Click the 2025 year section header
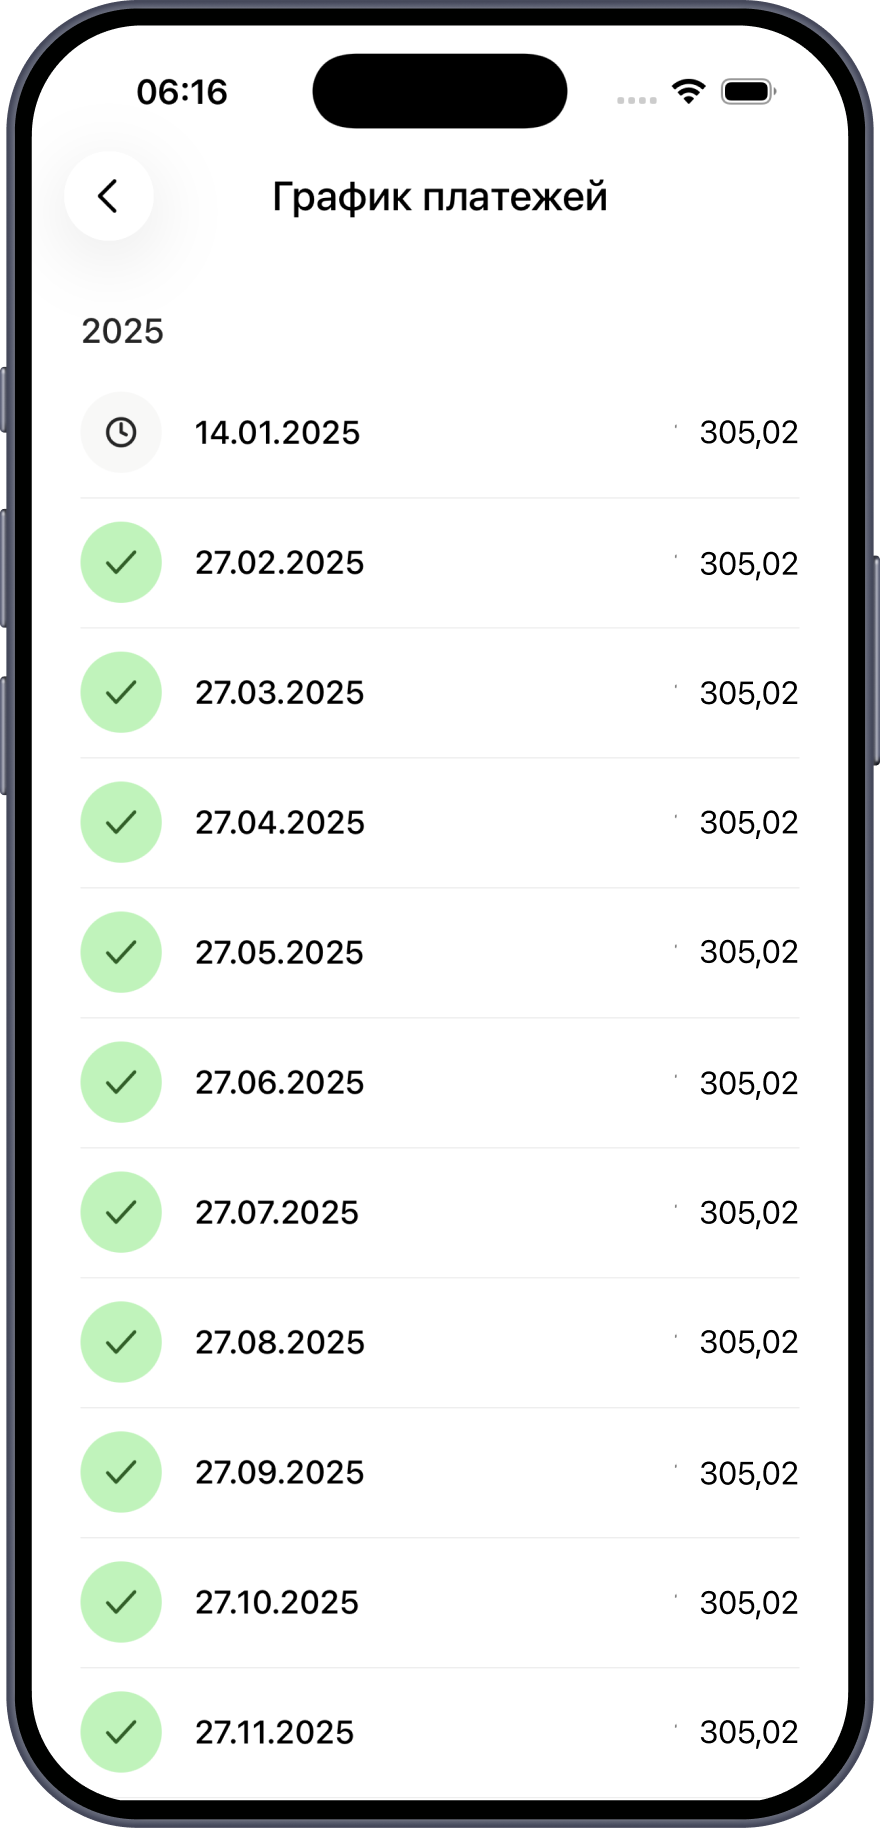 [x=122, y=331]
